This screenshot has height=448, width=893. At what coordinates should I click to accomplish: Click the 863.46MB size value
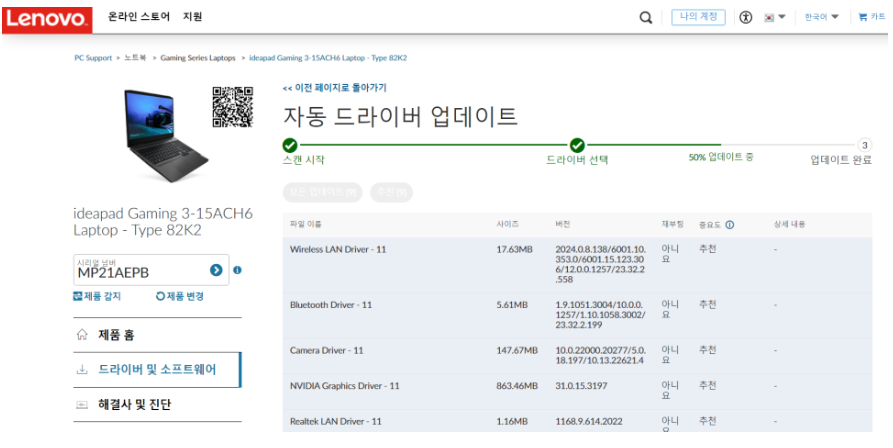pos(517,386)
